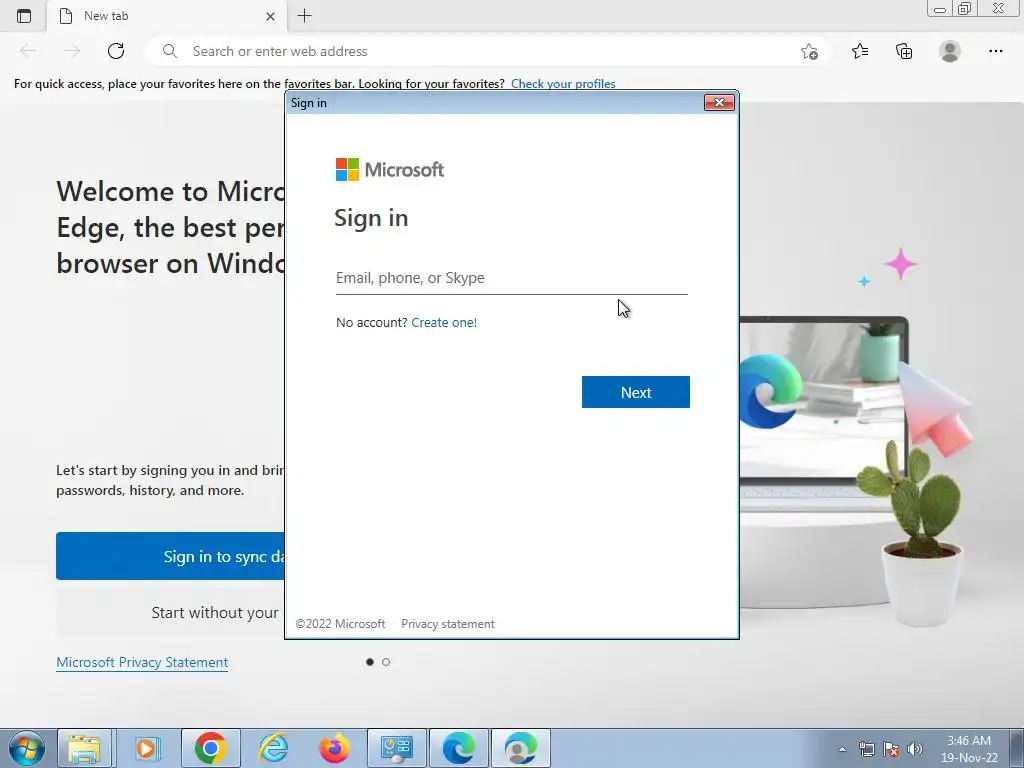Show hidden tray icons arrow
This screenshot has height=768, width=1024.
click(842, 749)
